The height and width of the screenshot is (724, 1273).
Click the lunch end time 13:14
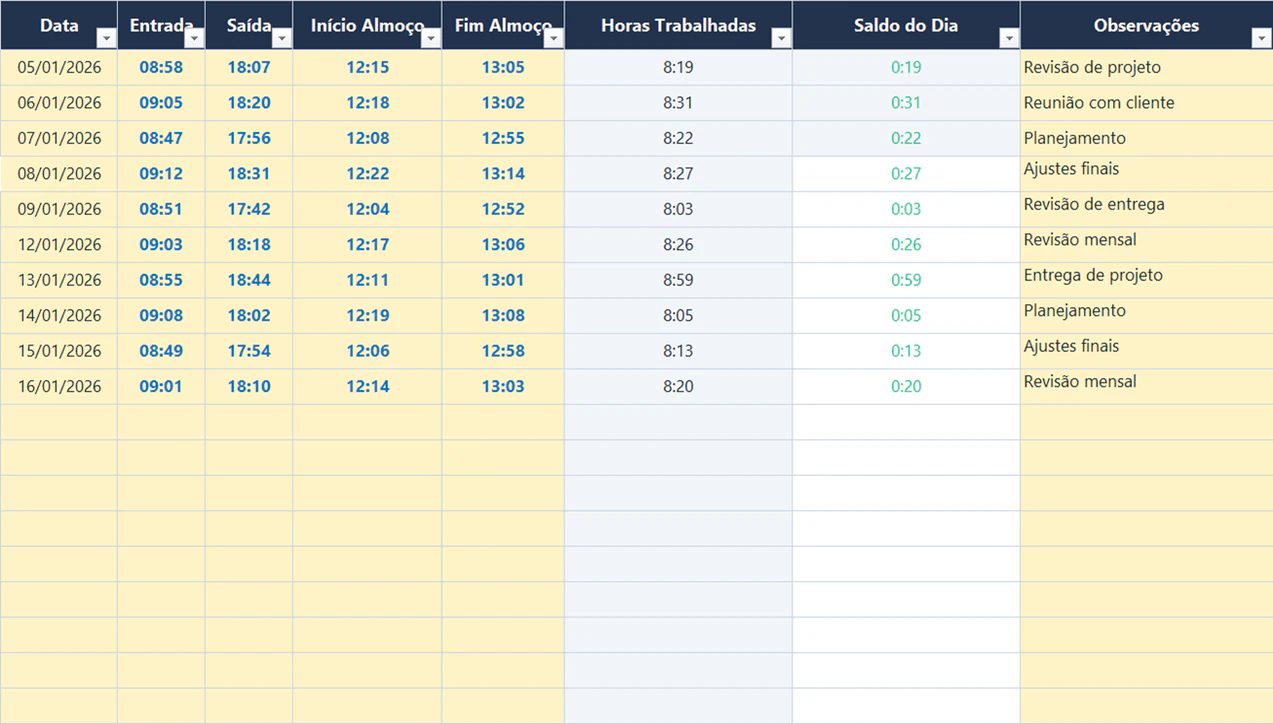503,173
